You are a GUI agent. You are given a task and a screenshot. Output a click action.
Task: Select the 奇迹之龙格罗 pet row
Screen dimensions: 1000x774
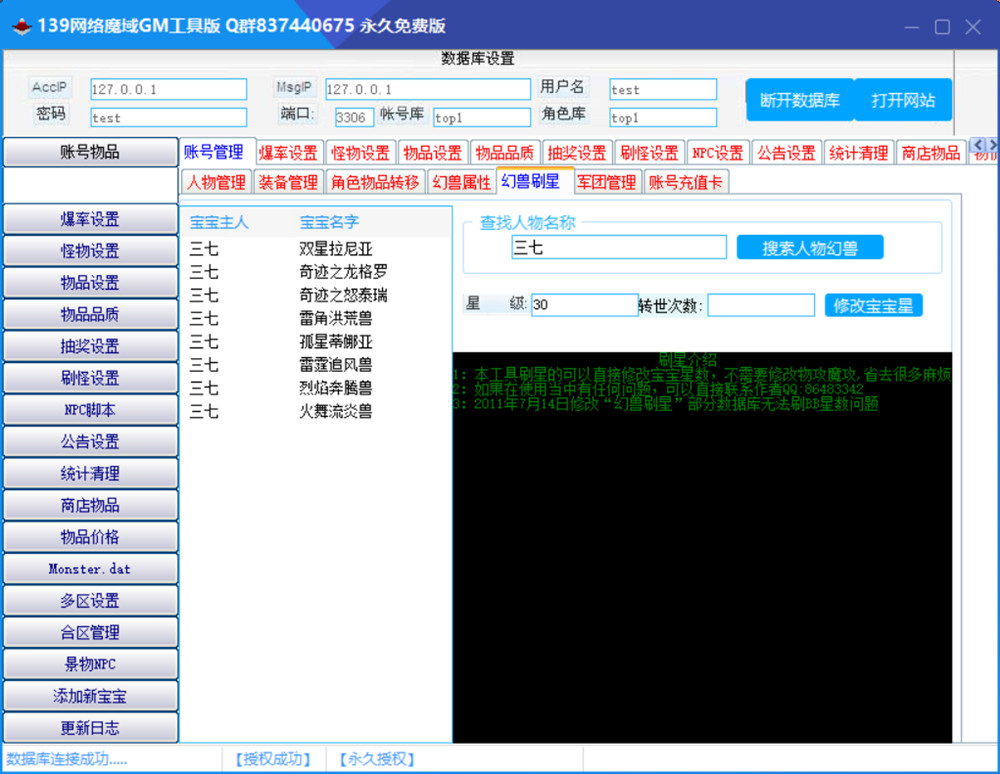tap(343, 272)
